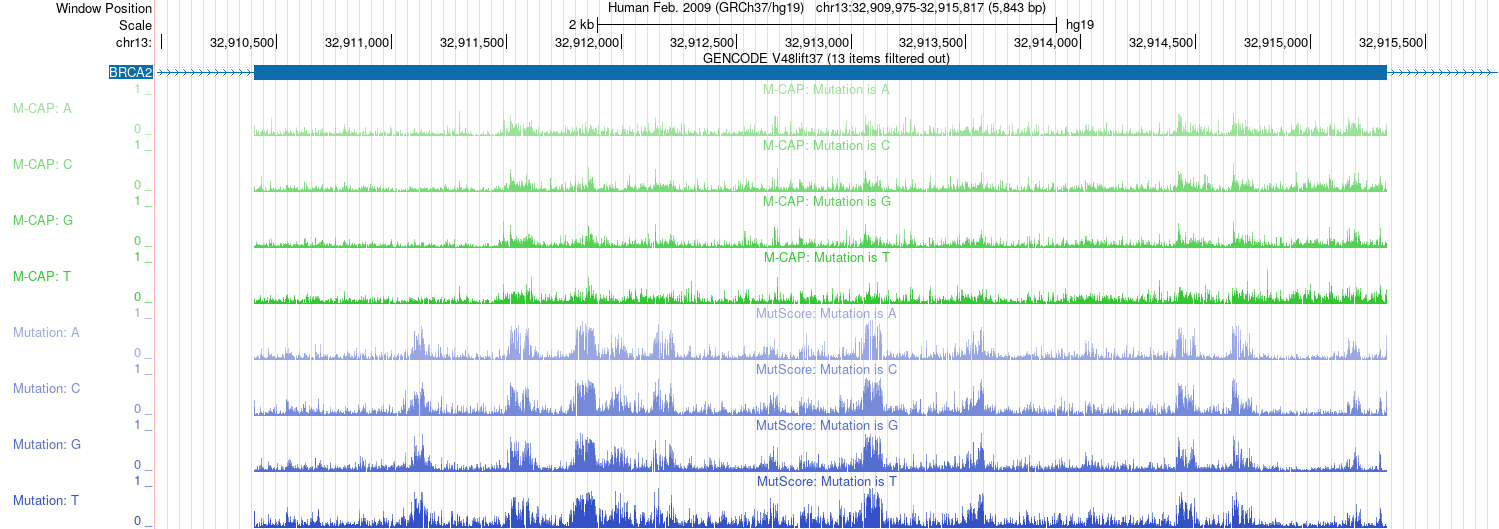Select the M-CAP: C track label
1499x529 pixels.
[x=41, y=164]
